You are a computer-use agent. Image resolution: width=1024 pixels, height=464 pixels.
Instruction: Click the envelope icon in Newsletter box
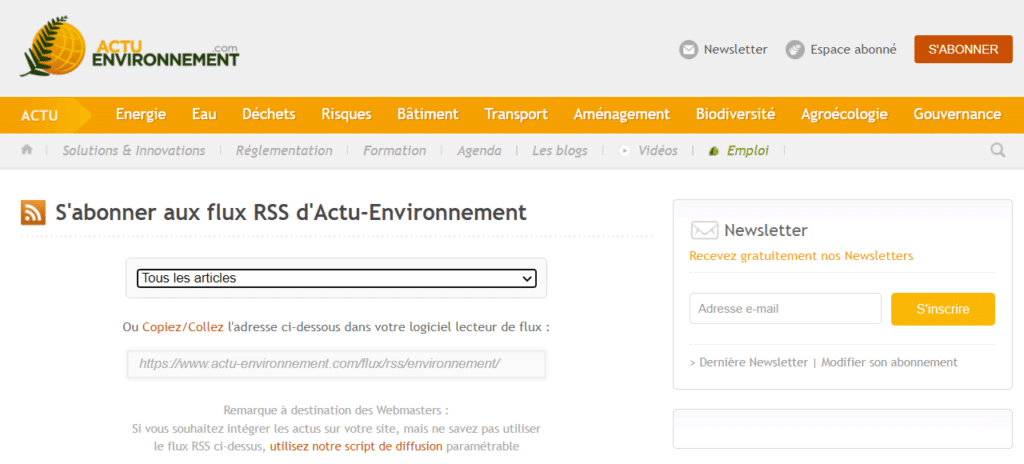tap(704, 231)
